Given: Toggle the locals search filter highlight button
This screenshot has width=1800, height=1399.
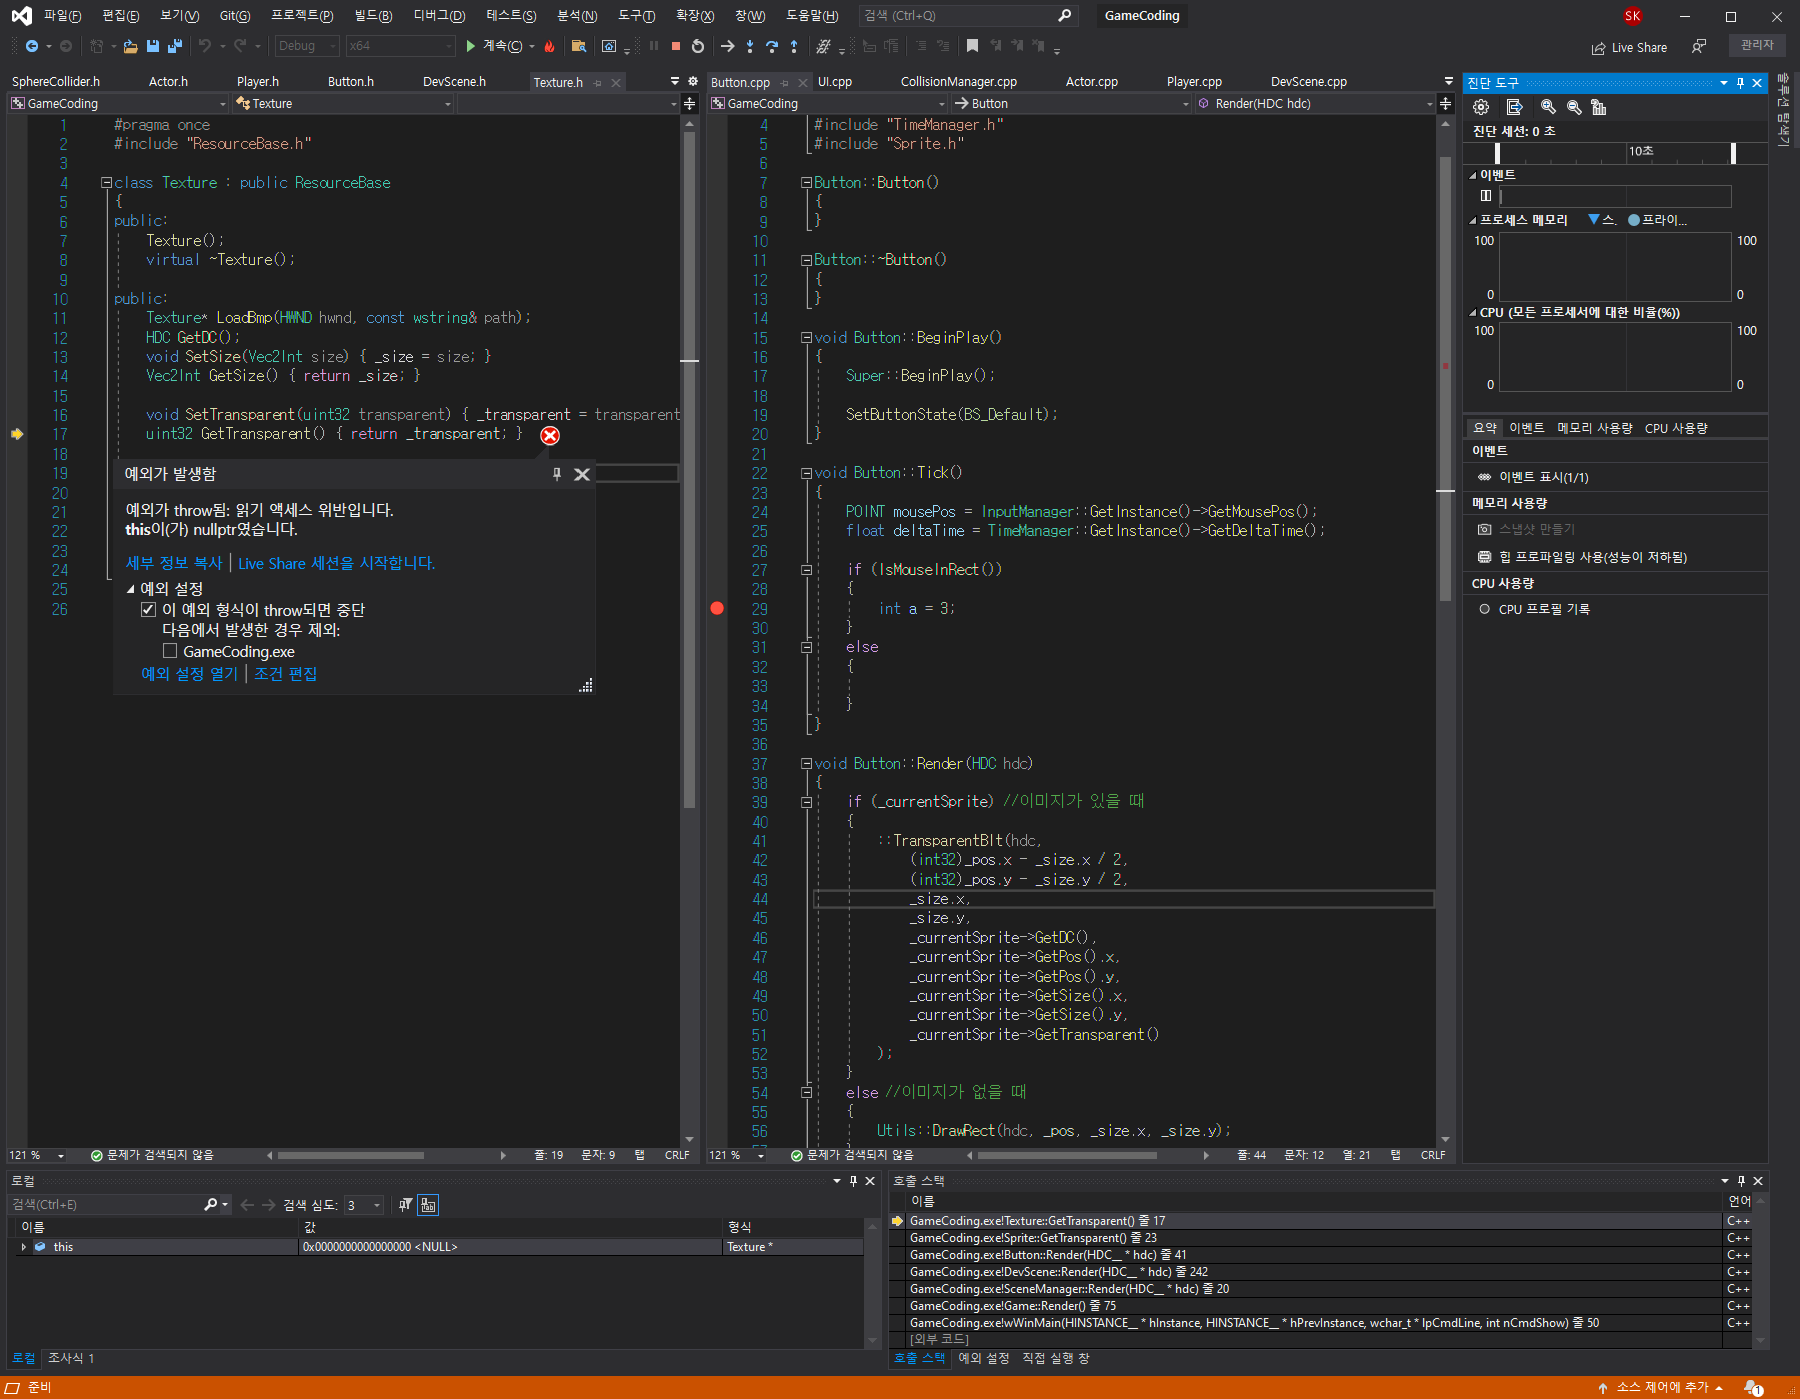Looking at the screenshot, I should [428, 1205].
